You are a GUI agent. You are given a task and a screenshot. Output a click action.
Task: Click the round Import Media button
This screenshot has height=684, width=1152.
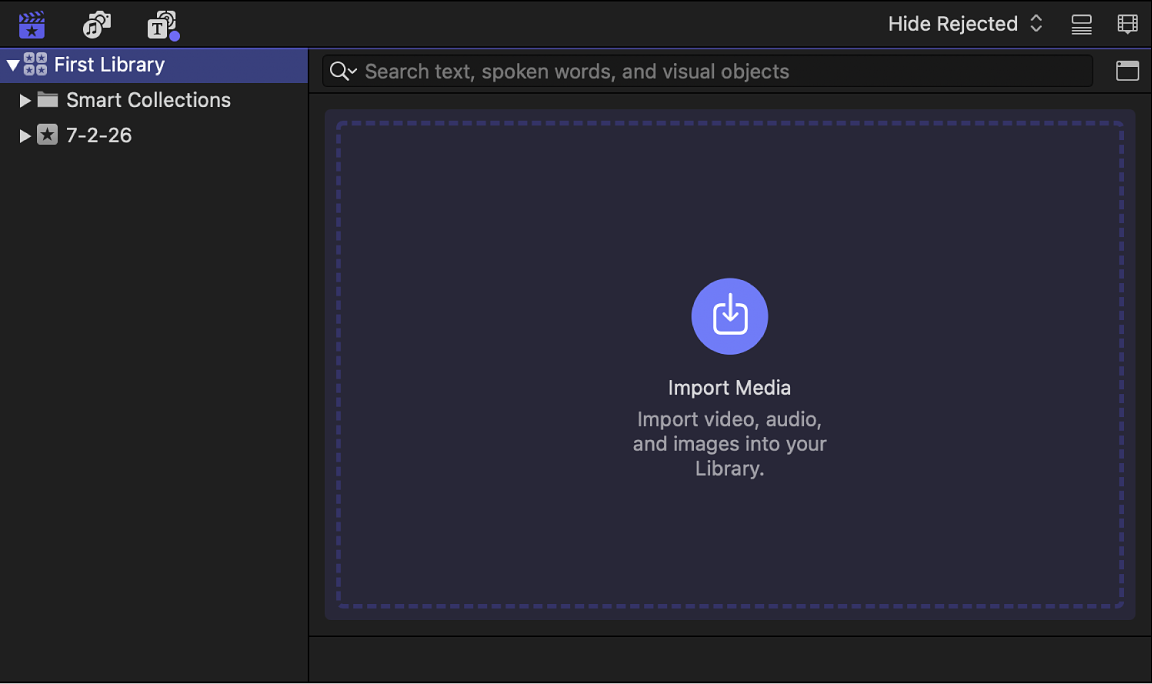point(730,317)
